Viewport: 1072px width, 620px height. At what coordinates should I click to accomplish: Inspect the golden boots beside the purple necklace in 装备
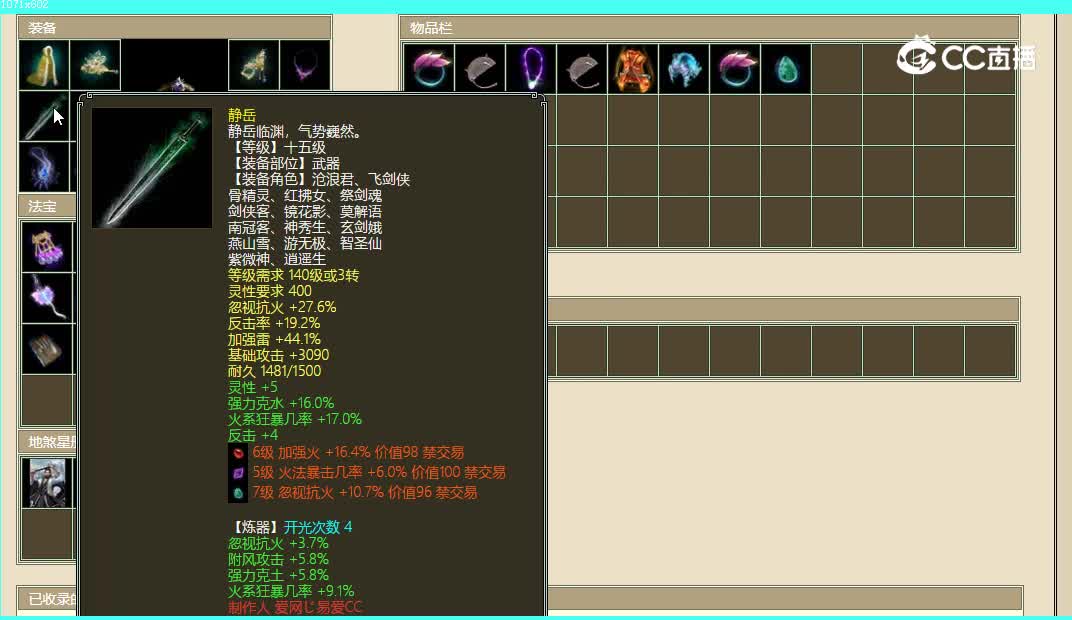tap(254, 65)
